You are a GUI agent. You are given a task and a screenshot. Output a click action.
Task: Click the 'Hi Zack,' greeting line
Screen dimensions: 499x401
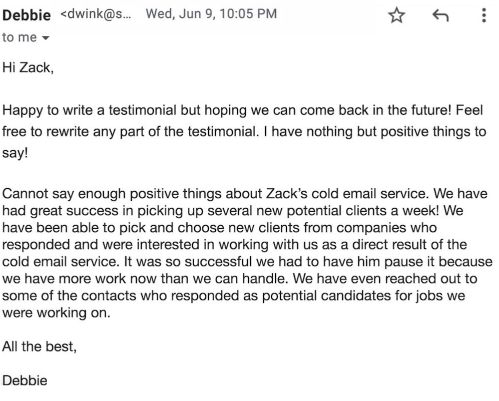pos(28,68)
